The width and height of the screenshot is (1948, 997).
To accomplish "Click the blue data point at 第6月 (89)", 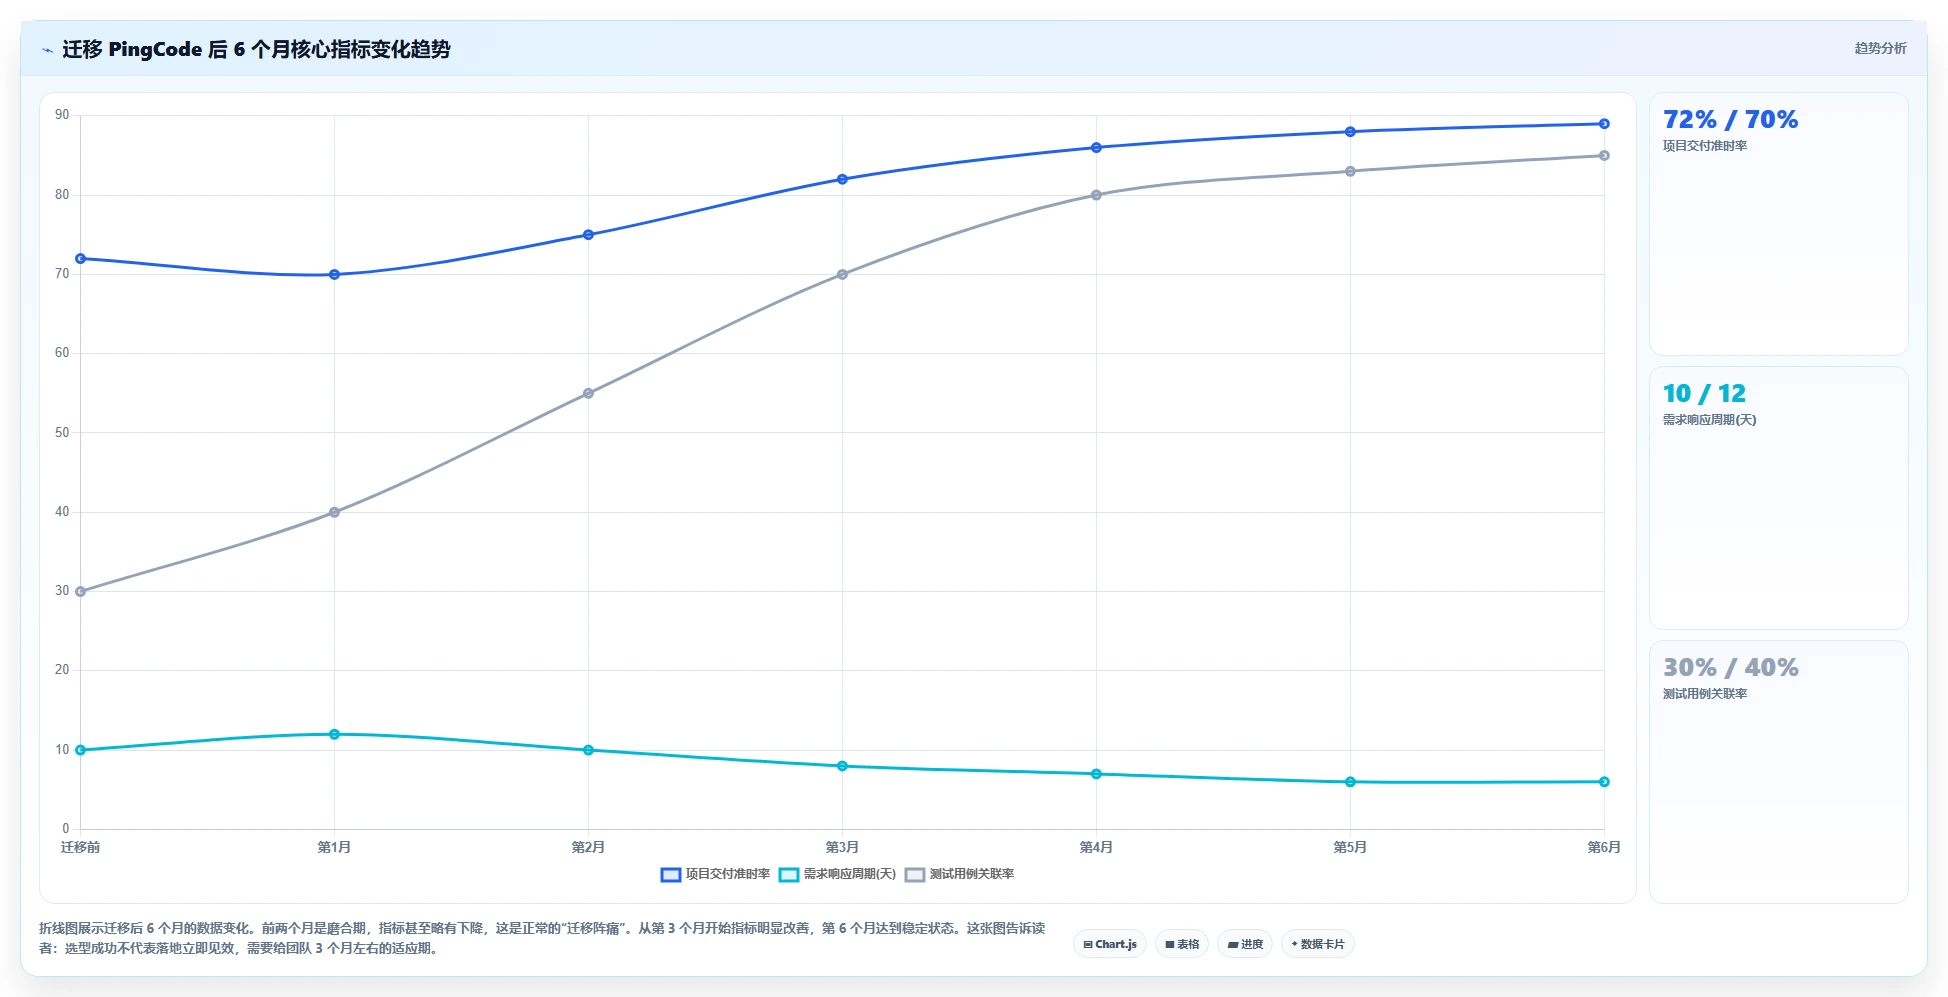I will [1605, 124].
